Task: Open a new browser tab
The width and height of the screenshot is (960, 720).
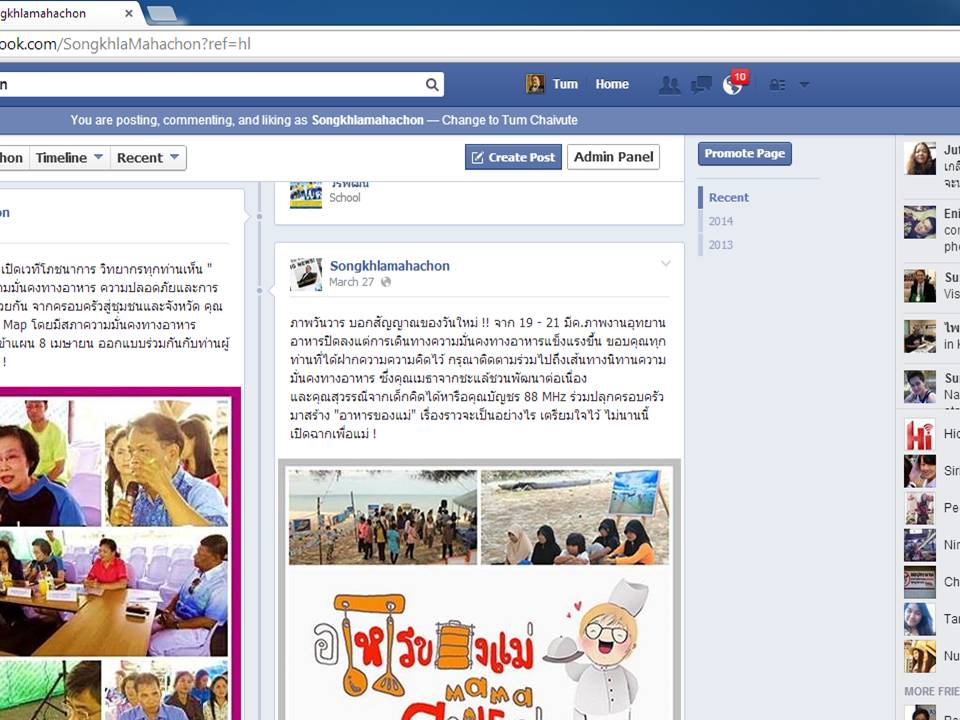Action: tap(162, 13)
